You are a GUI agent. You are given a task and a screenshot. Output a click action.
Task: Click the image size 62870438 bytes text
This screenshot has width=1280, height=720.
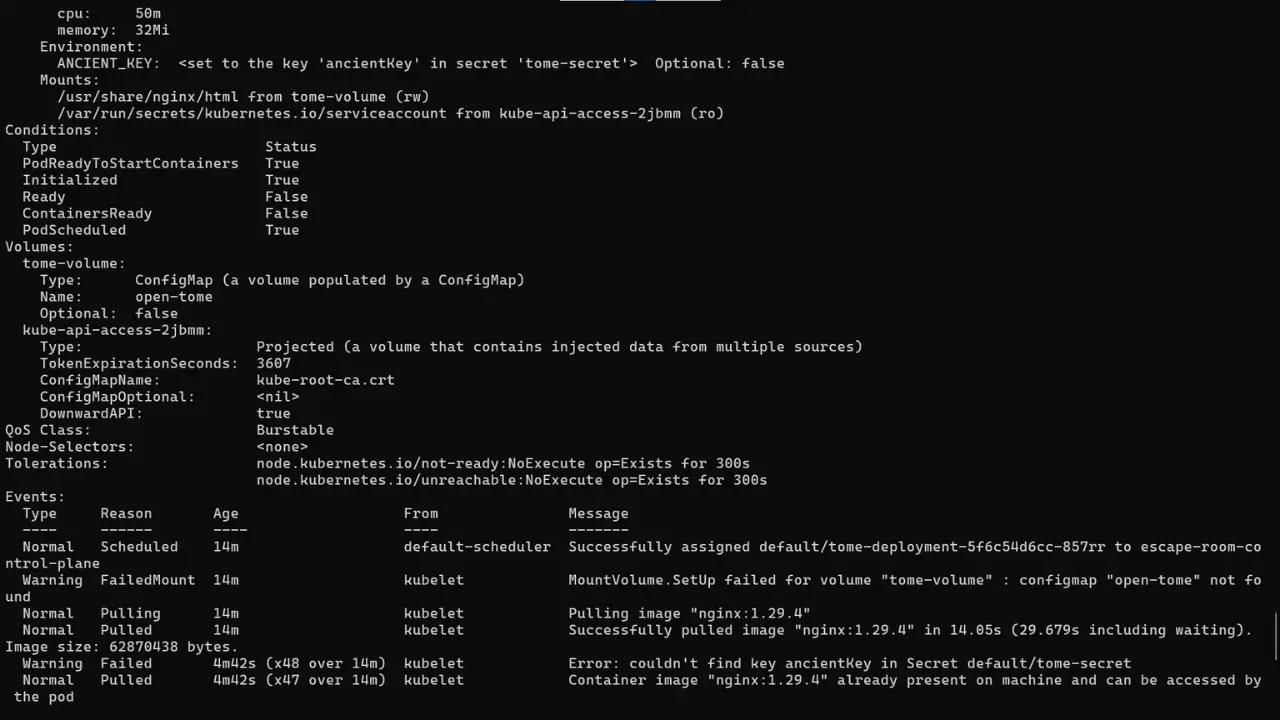pyautogui.click(x=122, y=647)
